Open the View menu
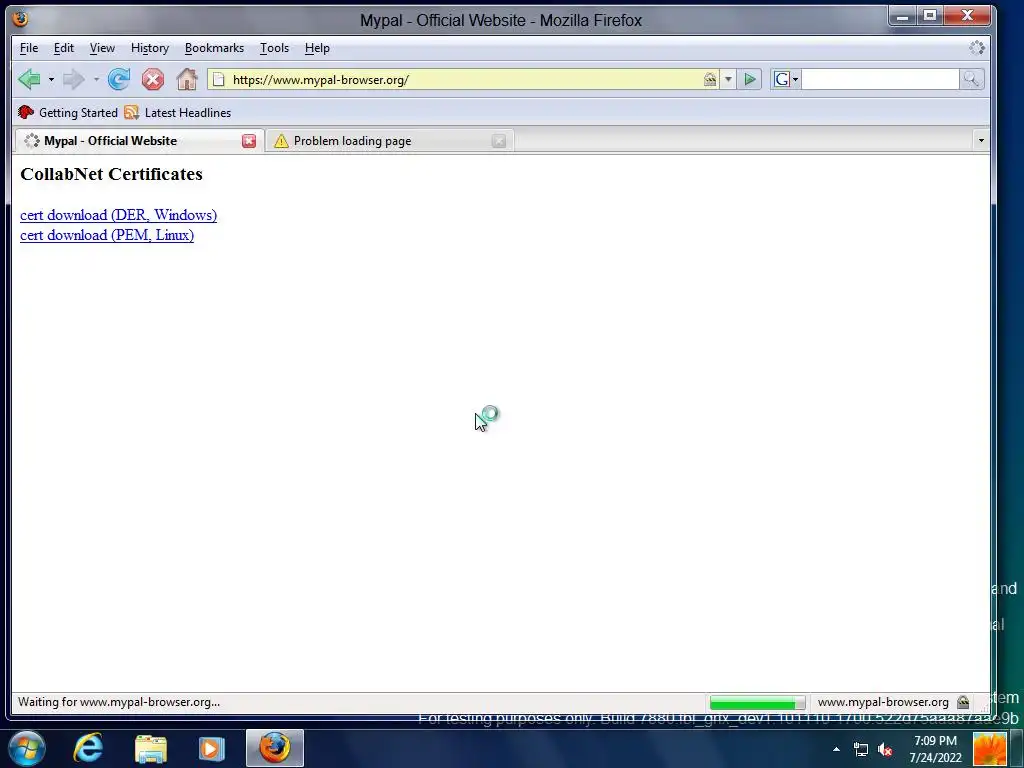1024x768 pixels. 102,48
